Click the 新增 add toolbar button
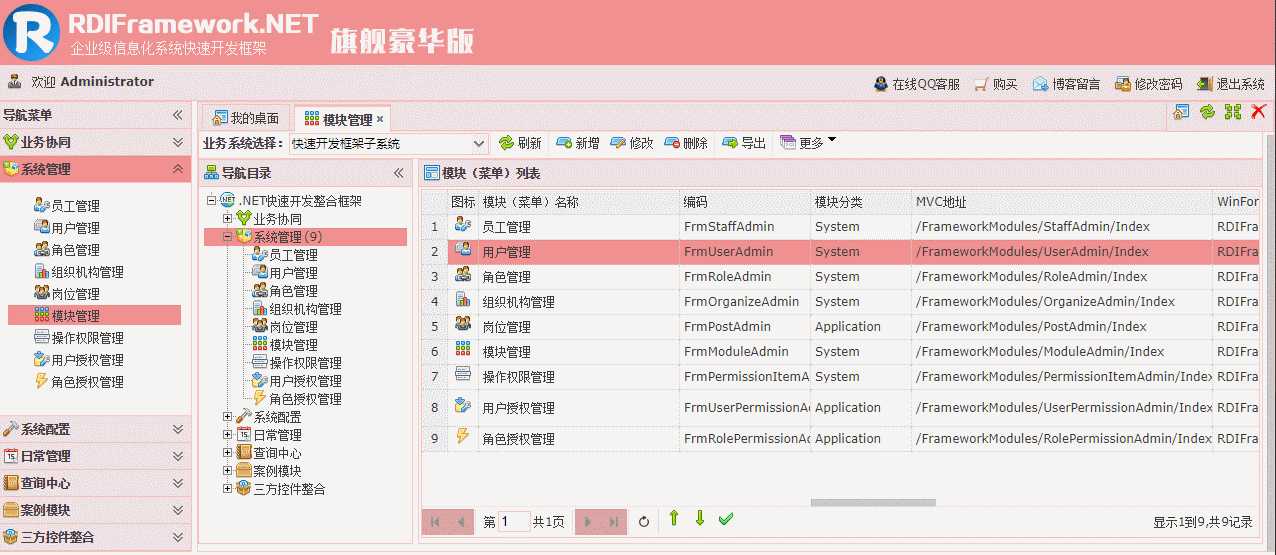Viewport: 1276px width, 555px height. click(x=578, y=143)
